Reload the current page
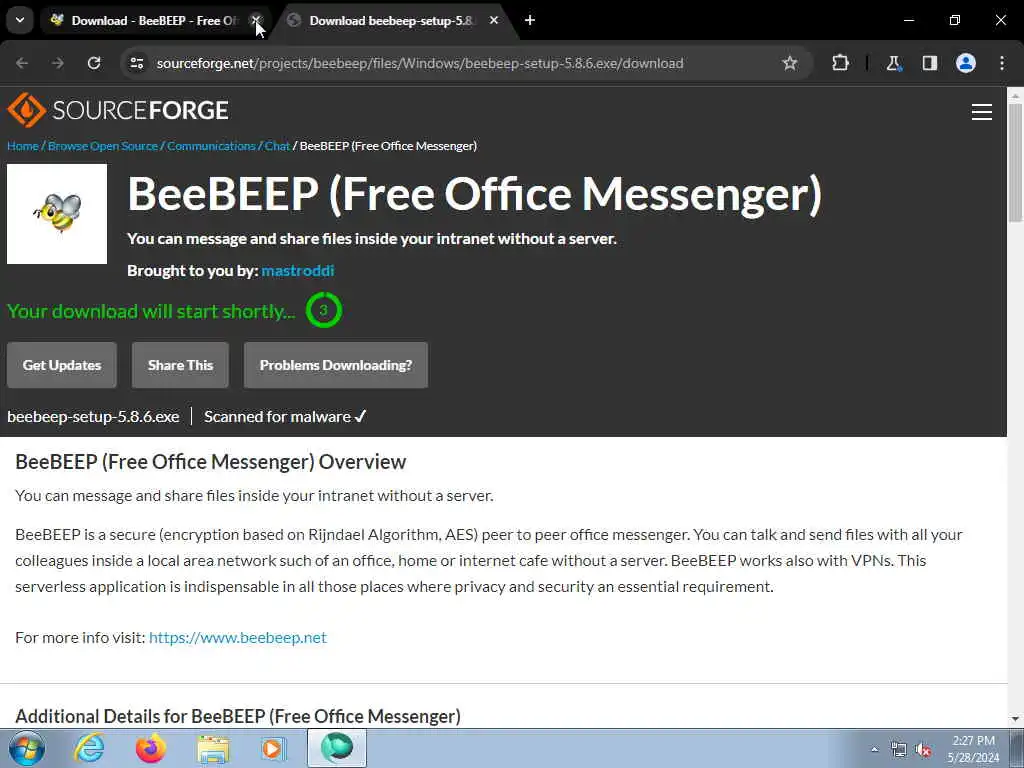The width and height of the screenshot is (1024, 768). pos(94,63)
